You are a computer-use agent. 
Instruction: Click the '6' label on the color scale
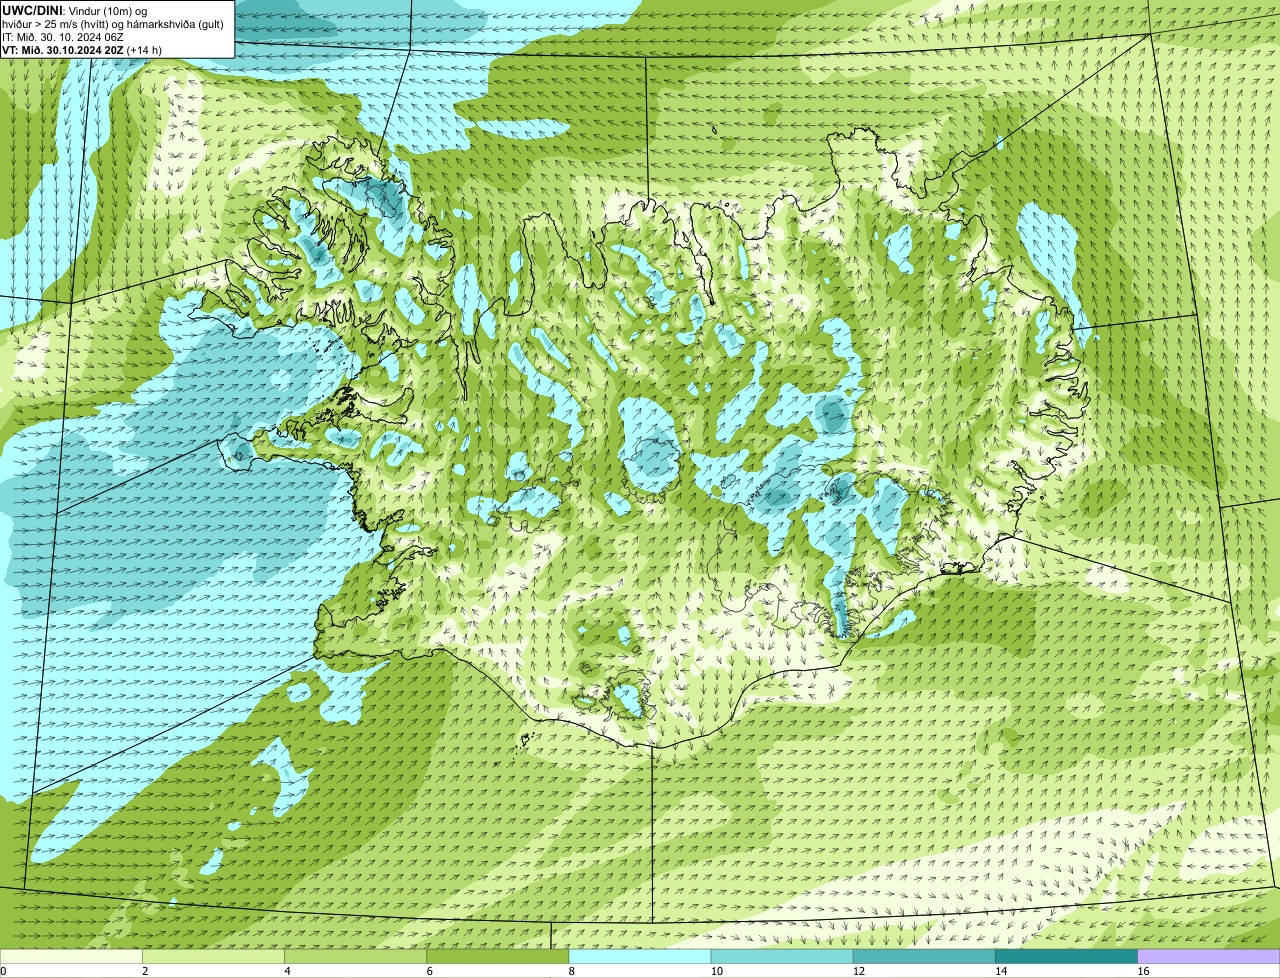[429, 971]
